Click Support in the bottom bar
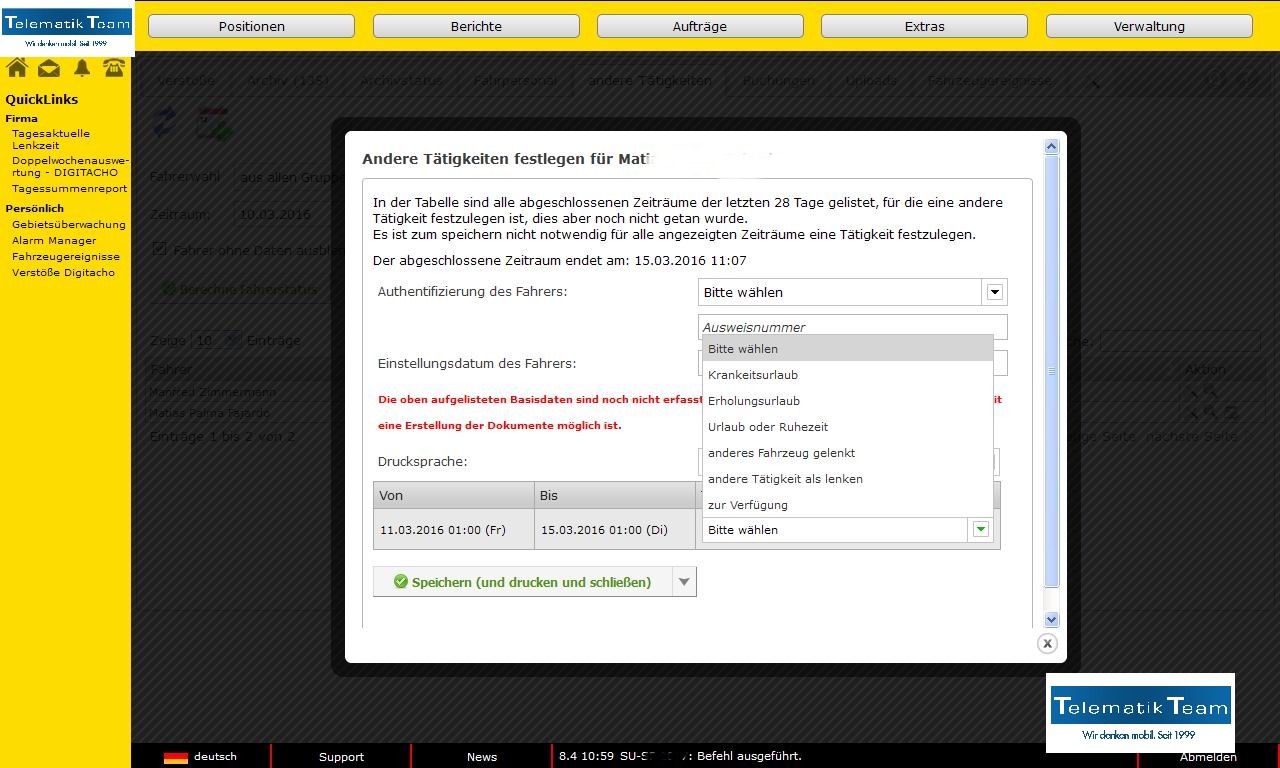This screenshot has width=1280, height=768. click(x=341, y=757)
